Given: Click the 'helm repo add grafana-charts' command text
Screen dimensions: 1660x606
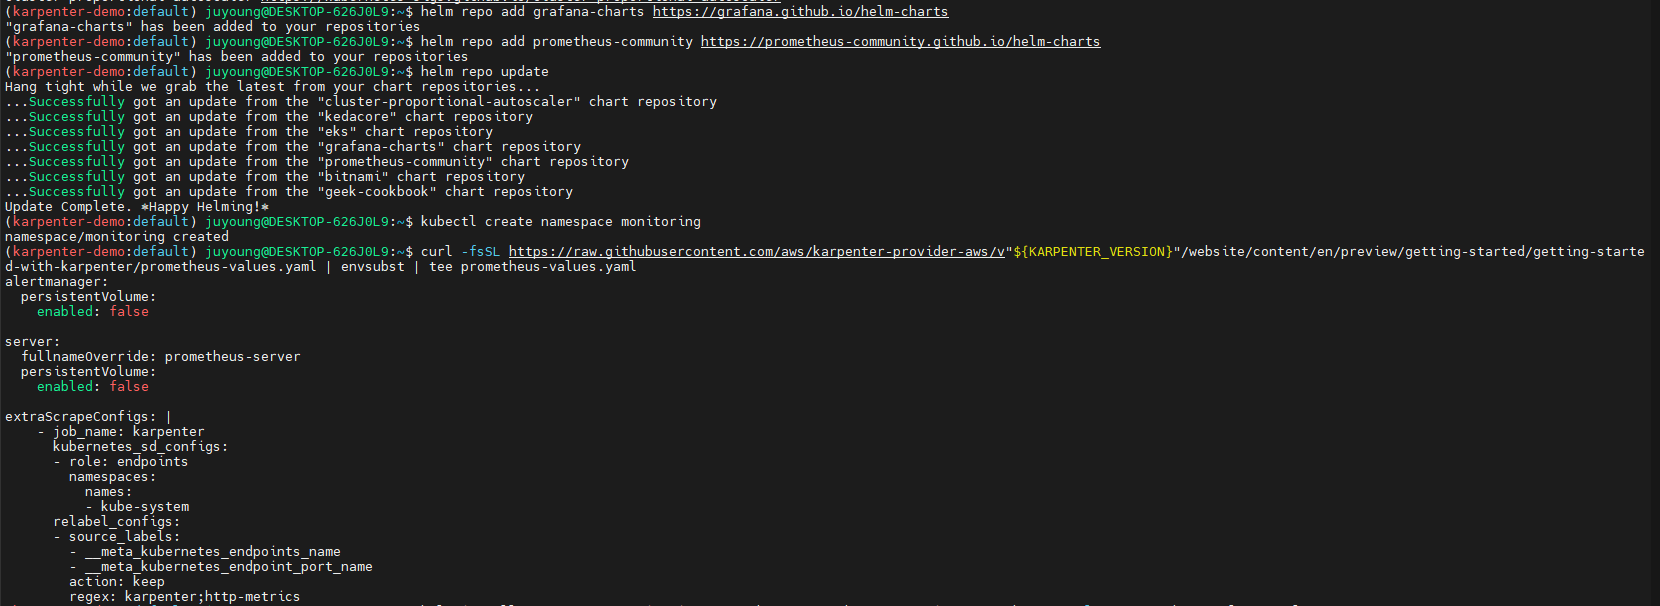Looking at the screenshot, I should pyautogui.click(x=532, y=12).
